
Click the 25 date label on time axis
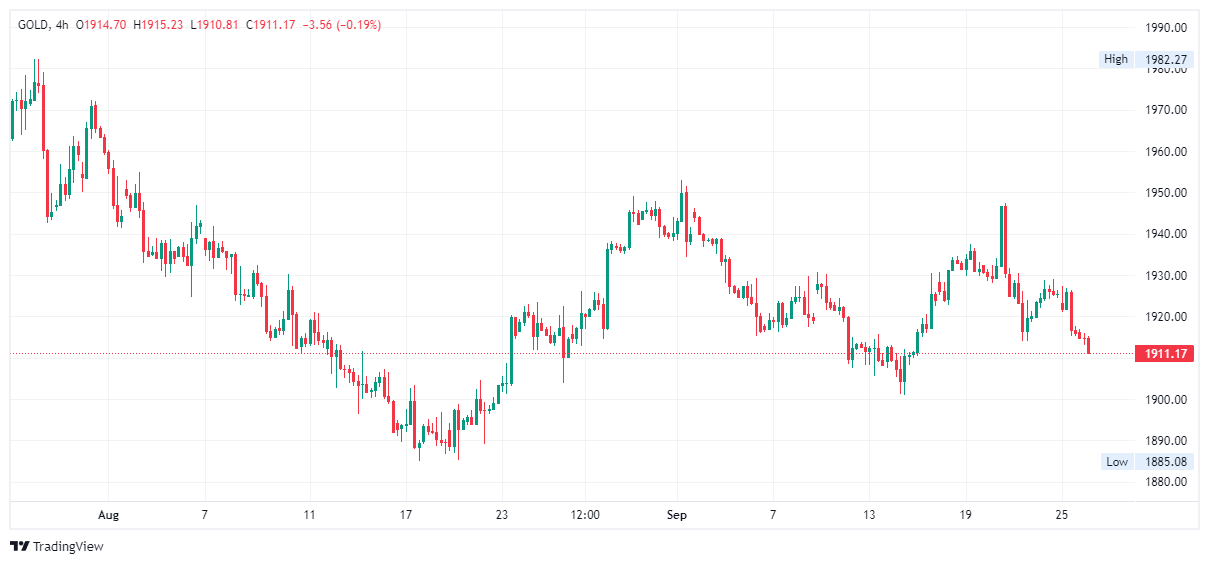tap(1062, 515)
